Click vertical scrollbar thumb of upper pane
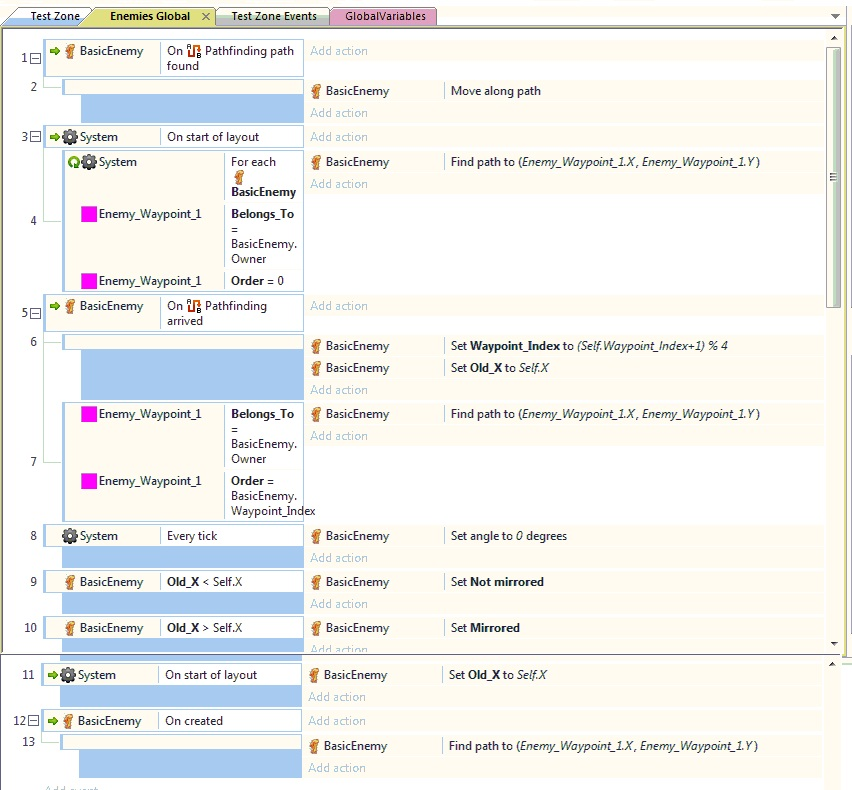The height and width of the screenshot is (790, 852). pos(834,178)
